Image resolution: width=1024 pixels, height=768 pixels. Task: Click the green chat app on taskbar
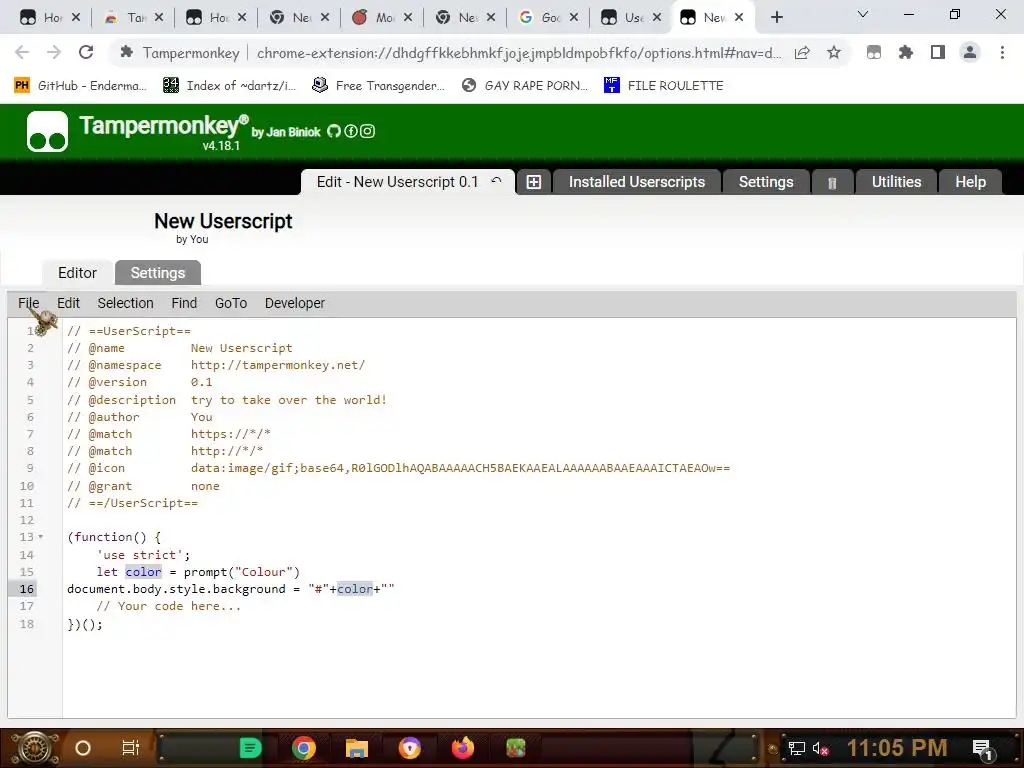(x=250, y=748)
